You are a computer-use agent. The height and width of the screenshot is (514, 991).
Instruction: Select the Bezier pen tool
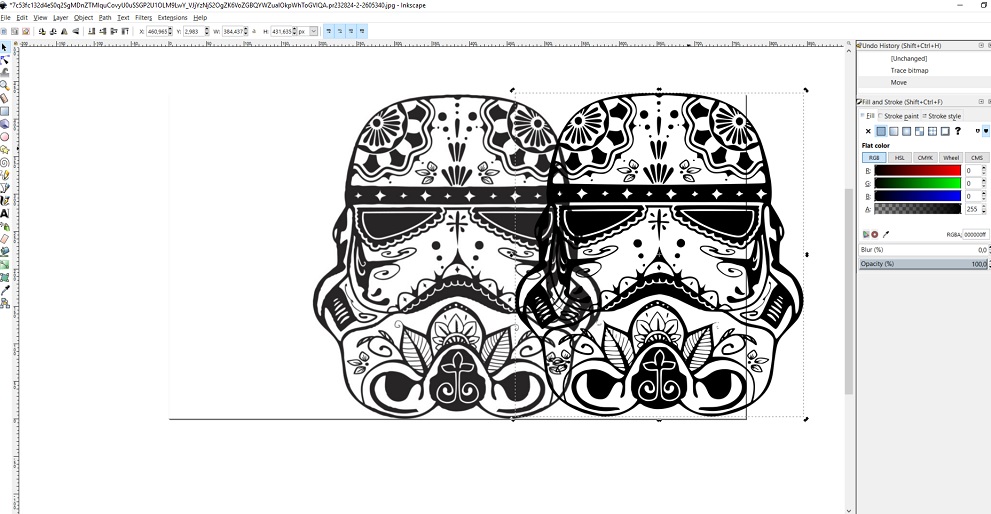[x=5, y=188]
